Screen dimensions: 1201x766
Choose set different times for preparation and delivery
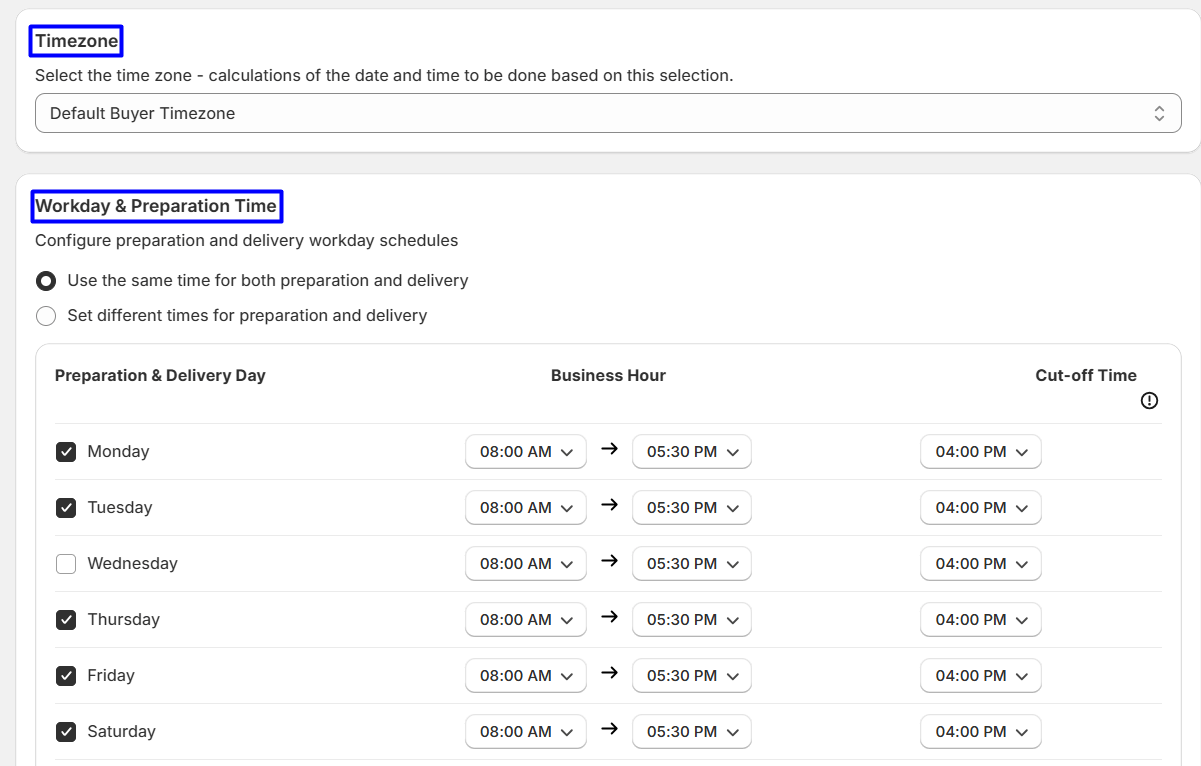click(46, 316)
